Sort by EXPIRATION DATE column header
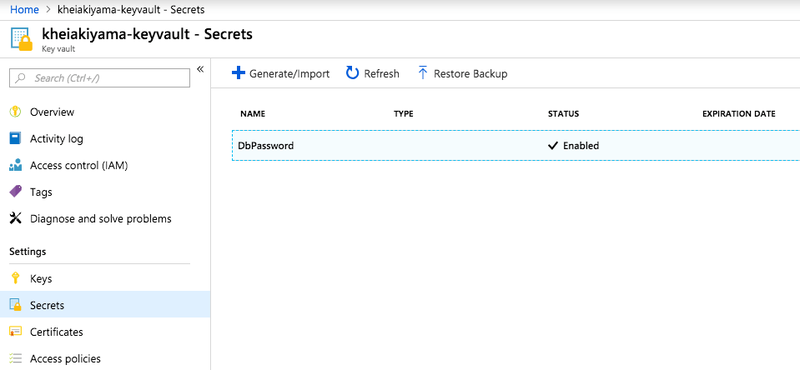The height and width of the screenshot is (370, 800). 739,114
